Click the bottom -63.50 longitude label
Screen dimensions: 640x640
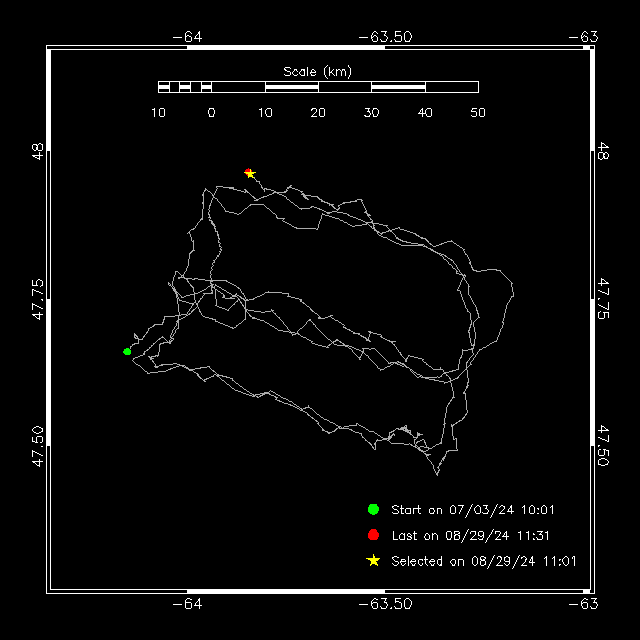point(385,604)
